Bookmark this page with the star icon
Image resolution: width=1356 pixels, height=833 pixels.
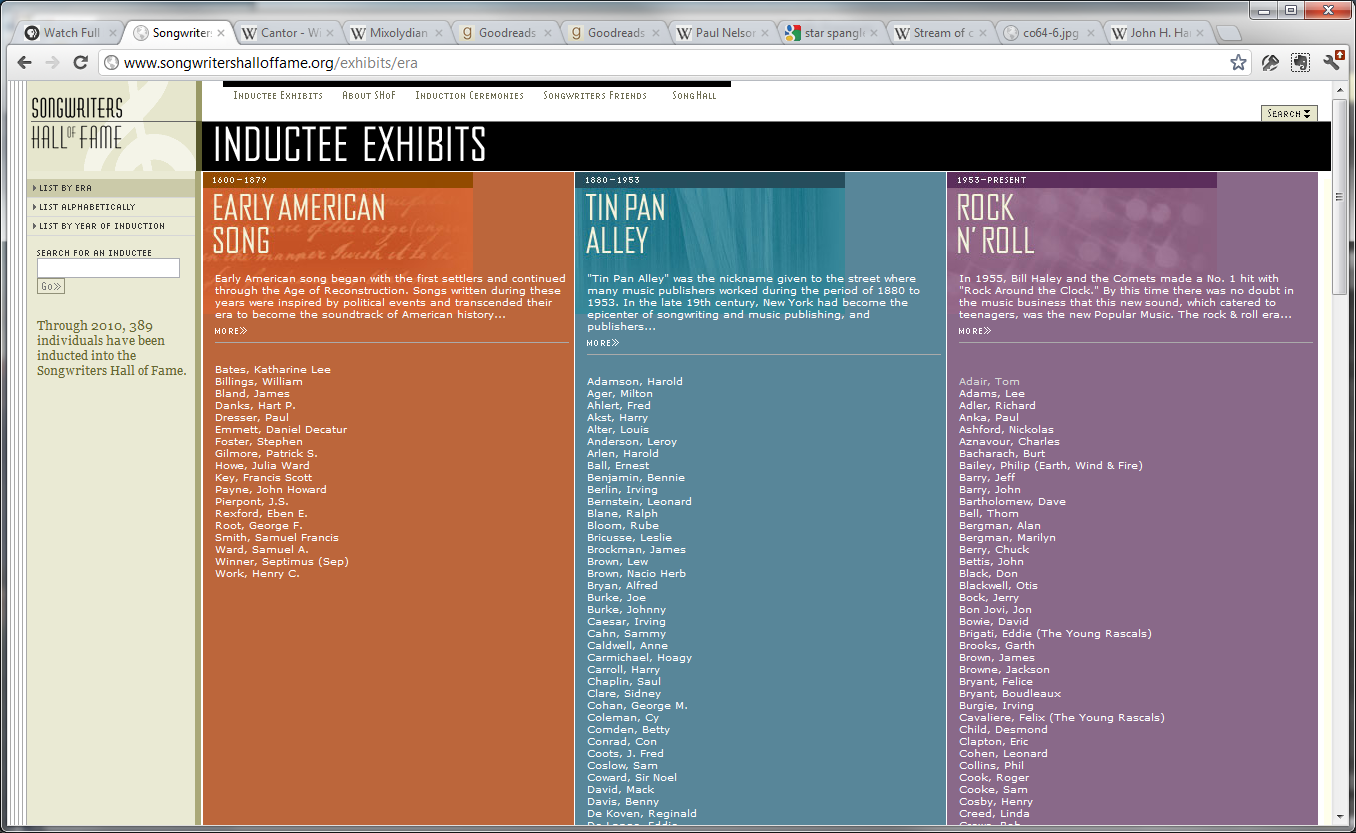point(1238,63)
